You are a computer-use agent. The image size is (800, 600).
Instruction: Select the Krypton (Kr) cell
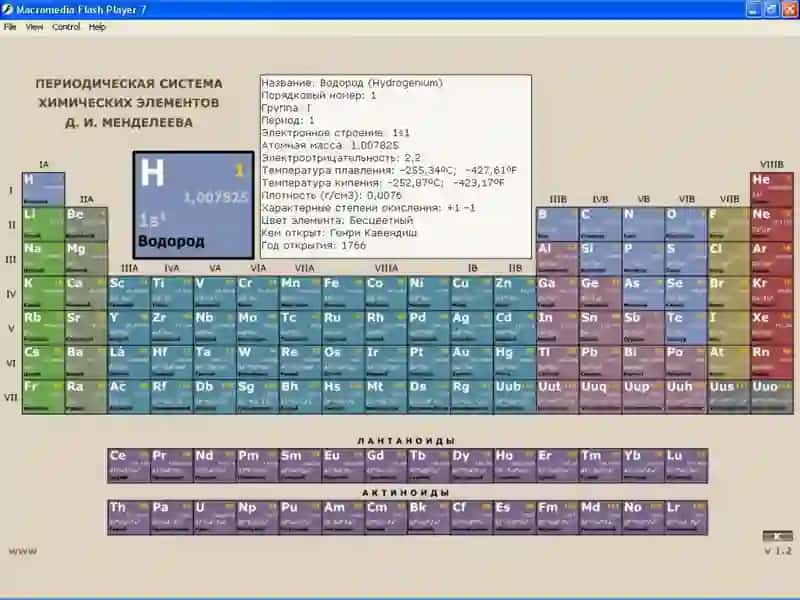pyautogui.click(x=772, y=293)
